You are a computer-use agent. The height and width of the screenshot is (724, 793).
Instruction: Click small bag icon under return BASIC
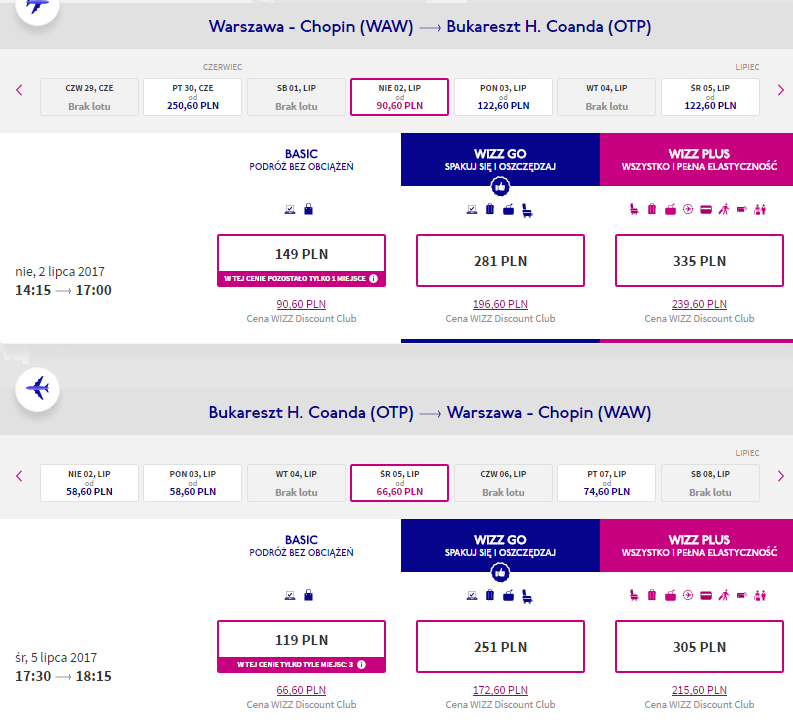point(309,595)
